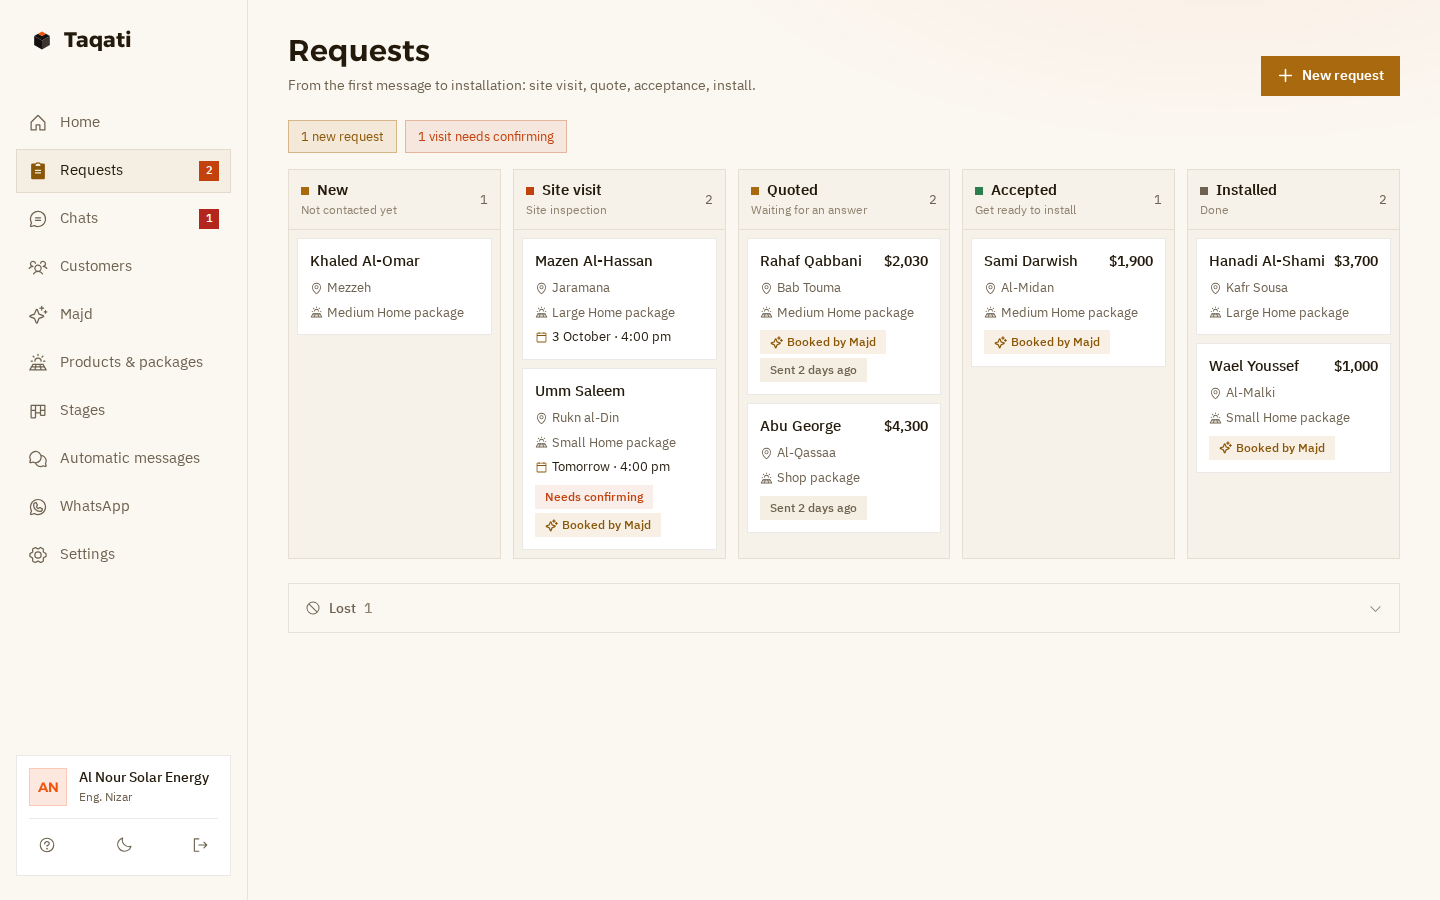Click the Automatic messages icon
Viewport: 1440px width, 900px height.
click(x=38, y=458)
